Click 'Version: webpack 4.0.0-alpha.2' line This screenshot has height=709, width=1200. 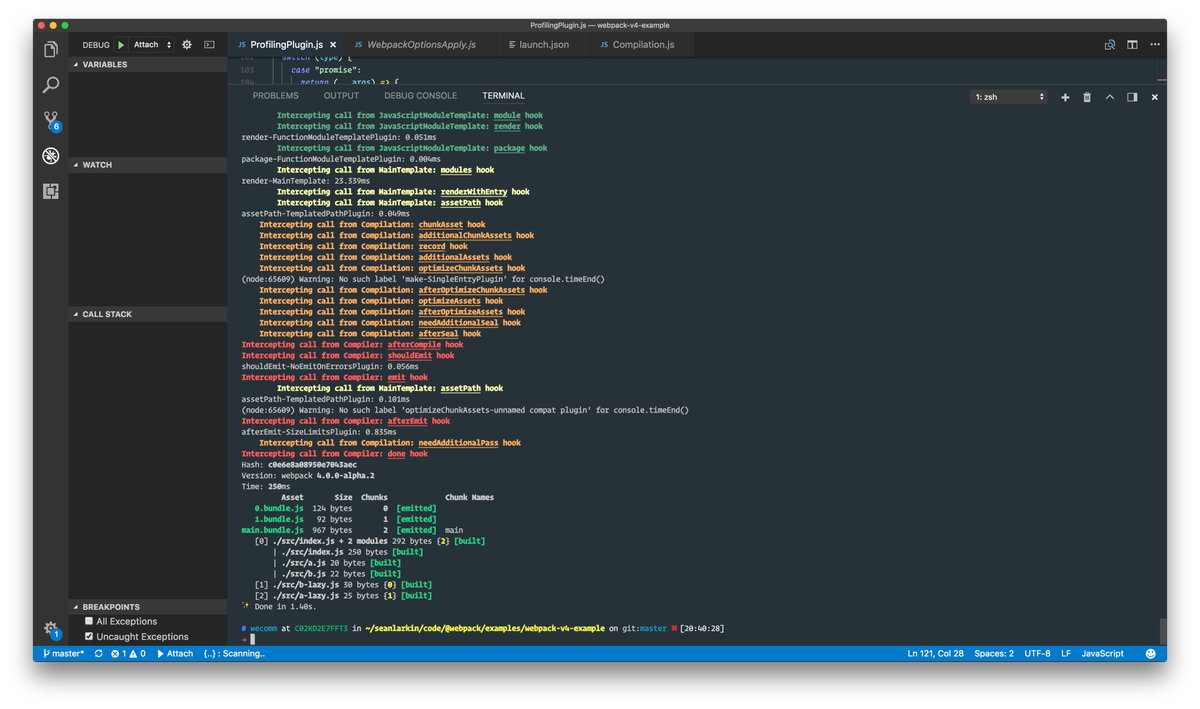click(308, 476)
